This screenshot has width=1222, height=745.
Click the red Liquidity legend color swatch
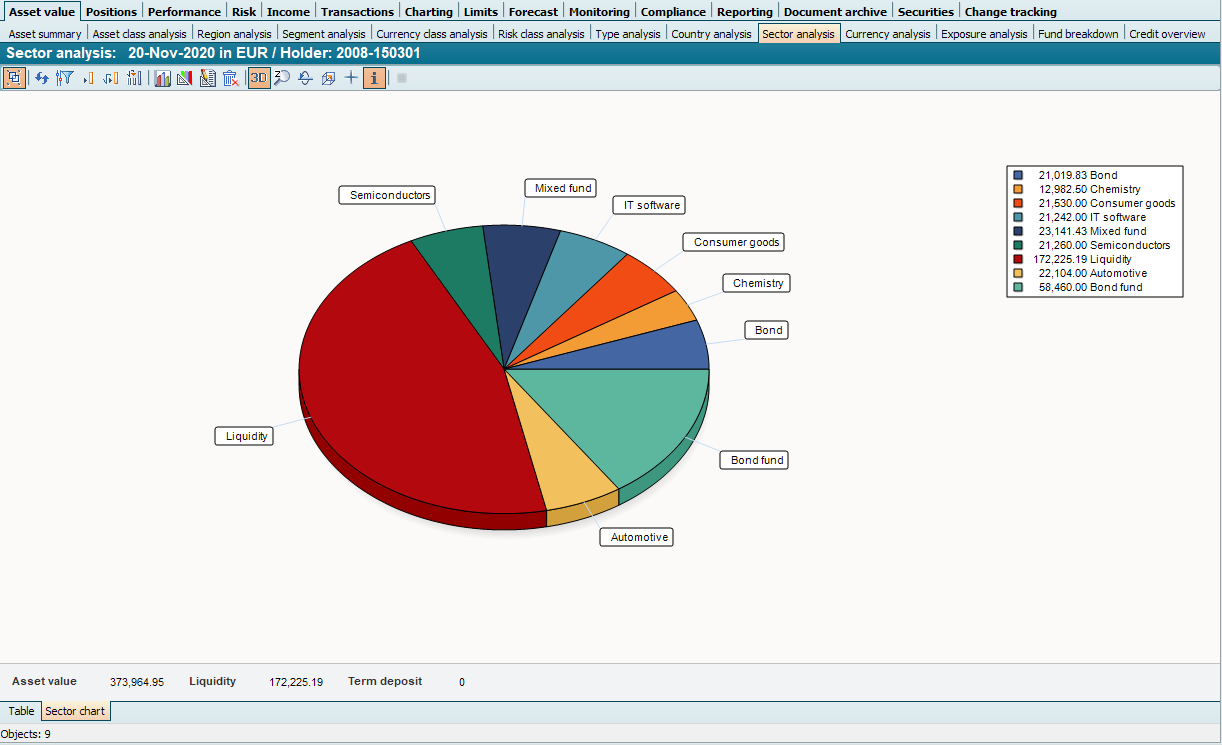(1018, 259)
